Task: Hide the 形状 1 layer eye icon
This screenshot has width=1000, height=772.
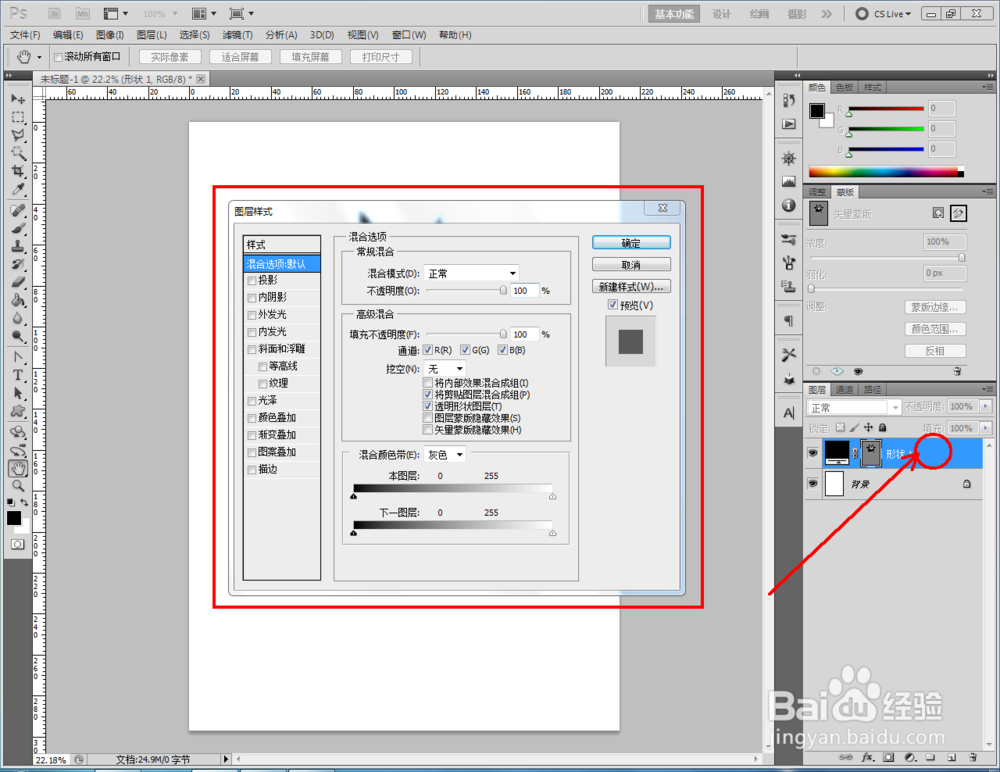Action: (812, 453)
